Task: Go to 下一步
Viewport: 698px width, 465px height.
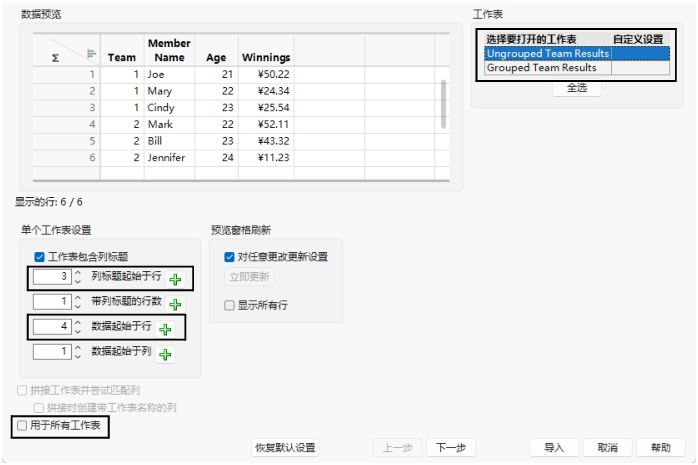Action: pyautogui.click(x=450, y=447)
